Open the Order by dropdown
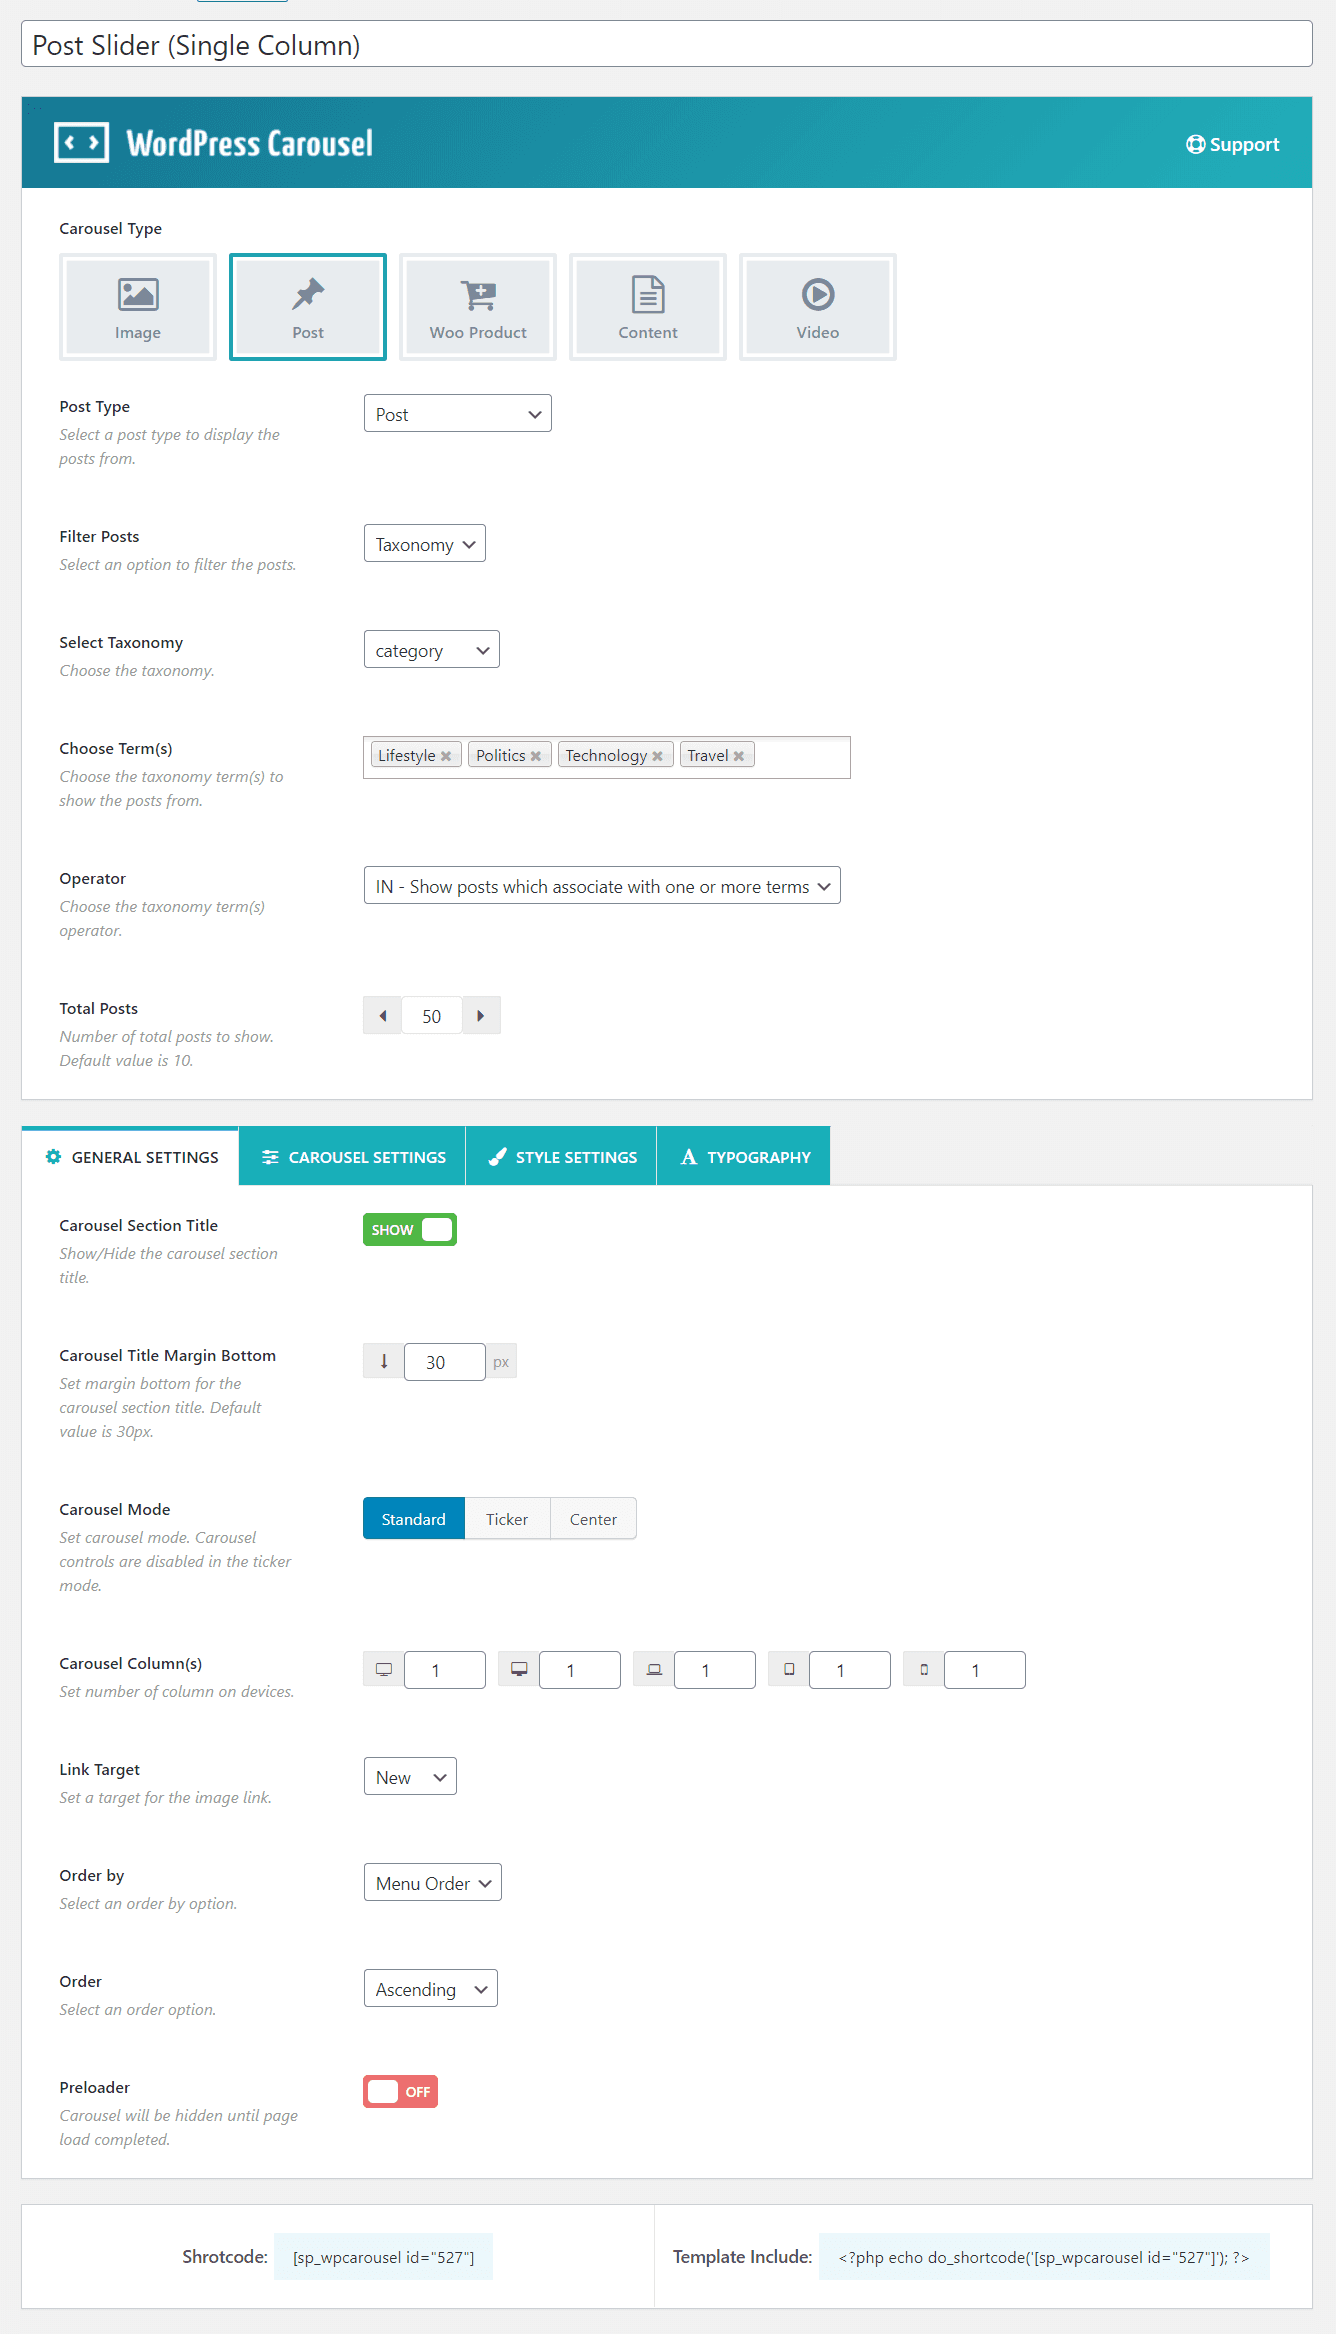Screen dimensions: 1336x2334 (x=432, y=1882)
